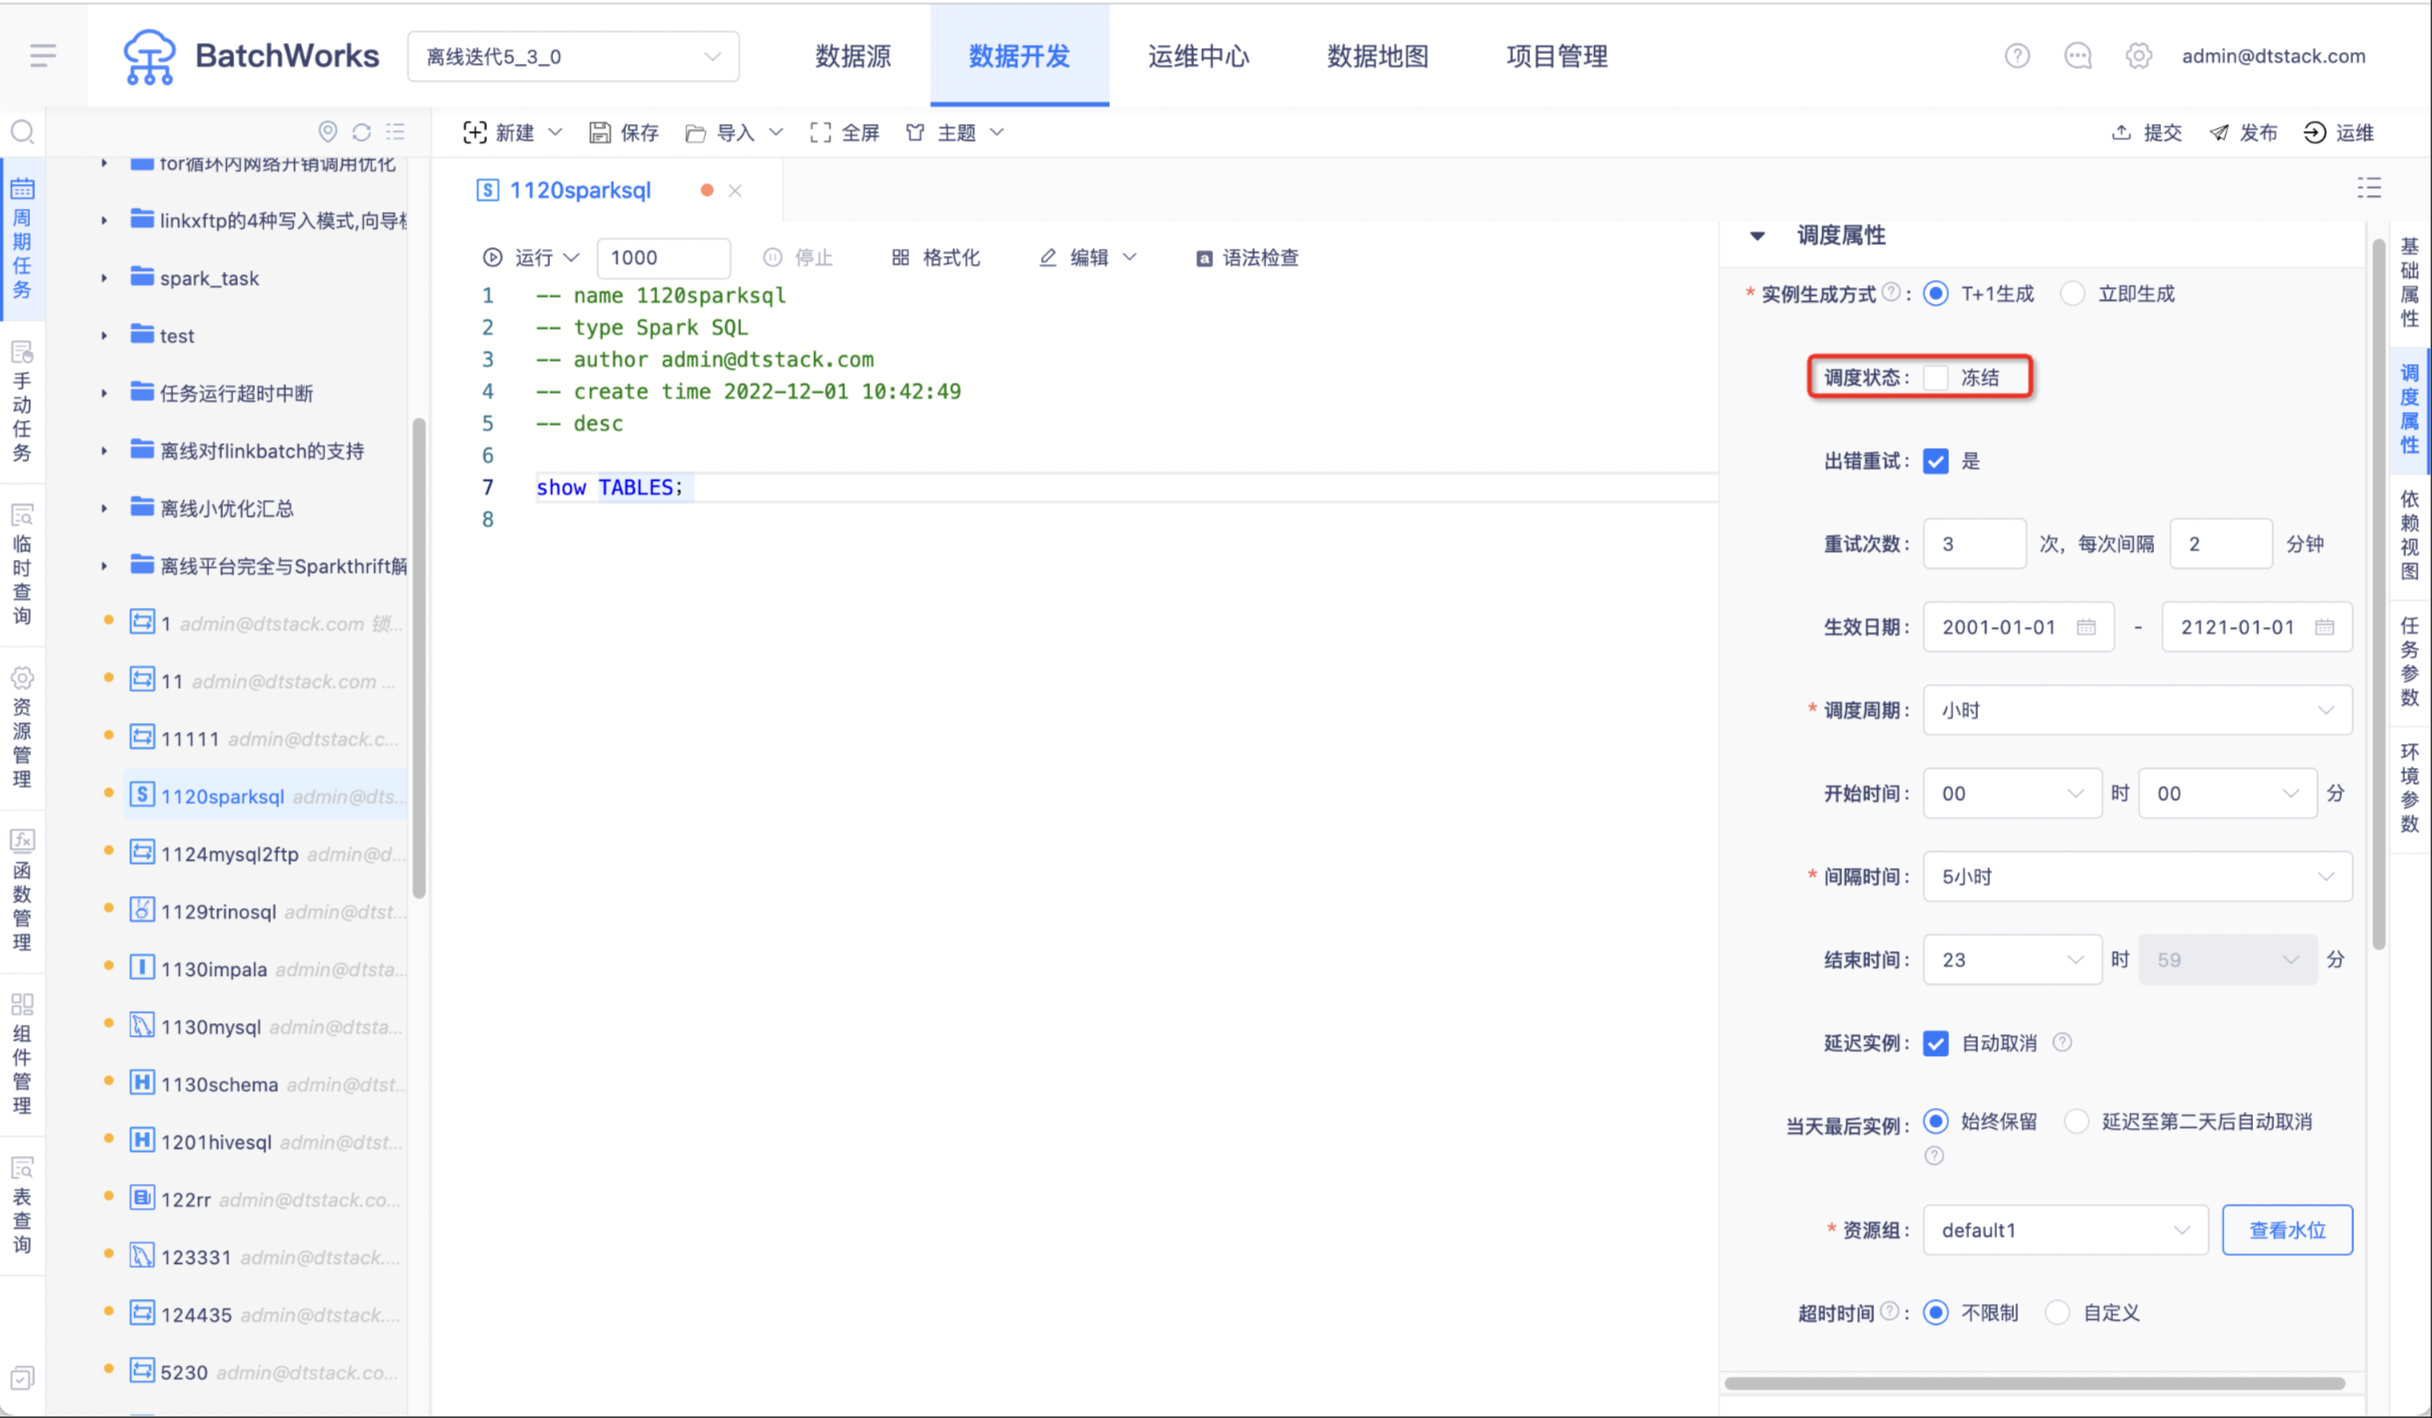Click the search magnifier icon in sidebar

pyautogui.click(x=22, y=132)
